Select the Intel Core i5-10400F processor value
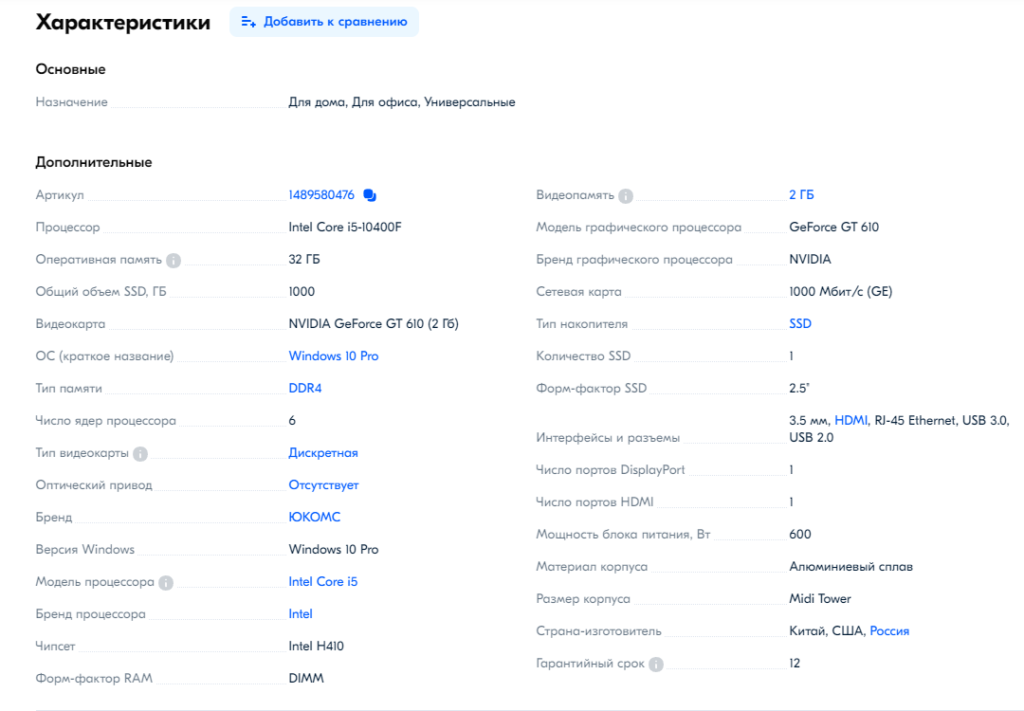Image resolution: width=1024 pixels, height=711 pixels. coord(345,227)
